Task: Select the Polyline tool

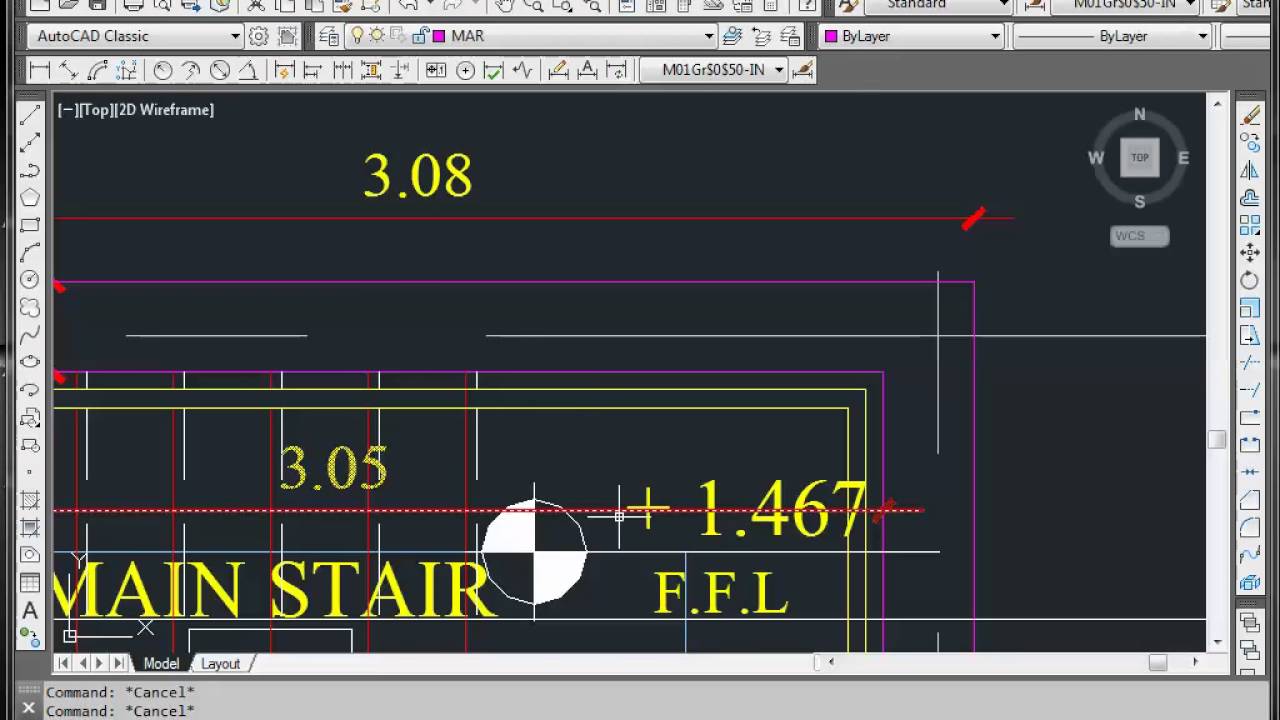Action: click(30, 170)
